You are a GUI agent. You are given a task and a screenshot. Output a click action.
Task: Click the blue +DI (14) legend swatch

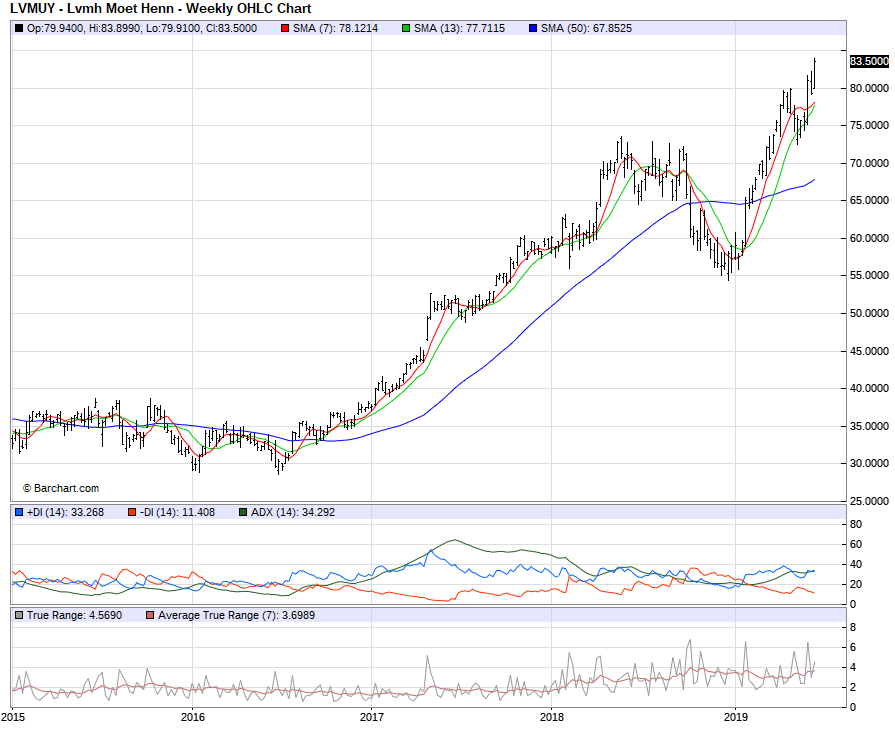19,512
